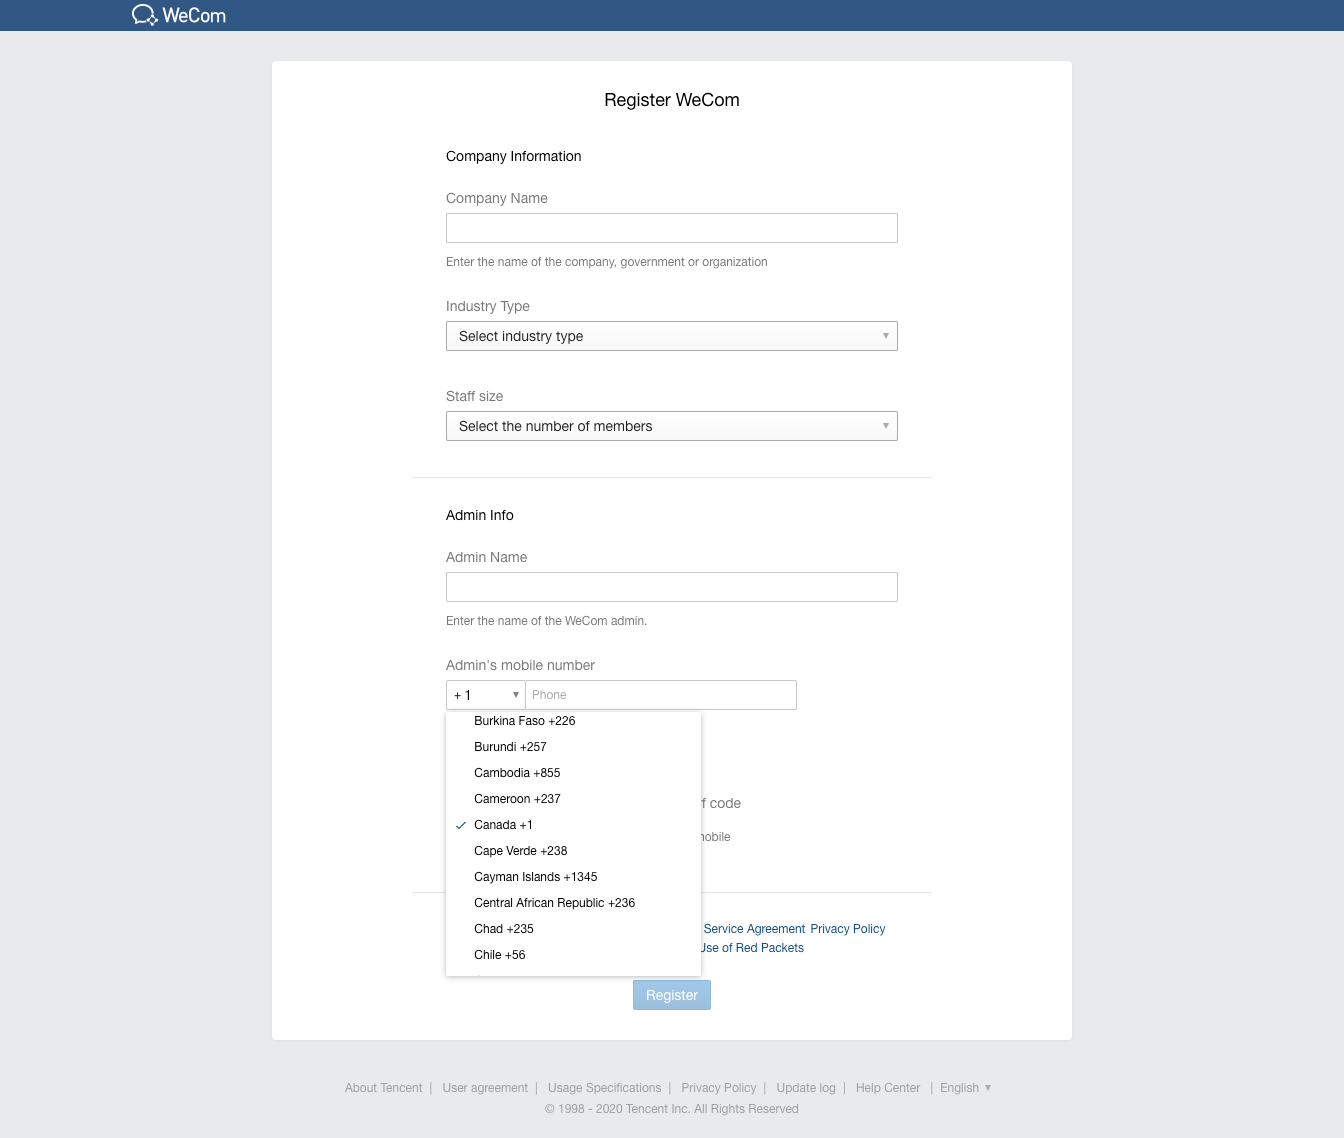This screenshot has width=1344, height=1138.
Task: Open About Tencent footer link
Action: coord(384,1088)
